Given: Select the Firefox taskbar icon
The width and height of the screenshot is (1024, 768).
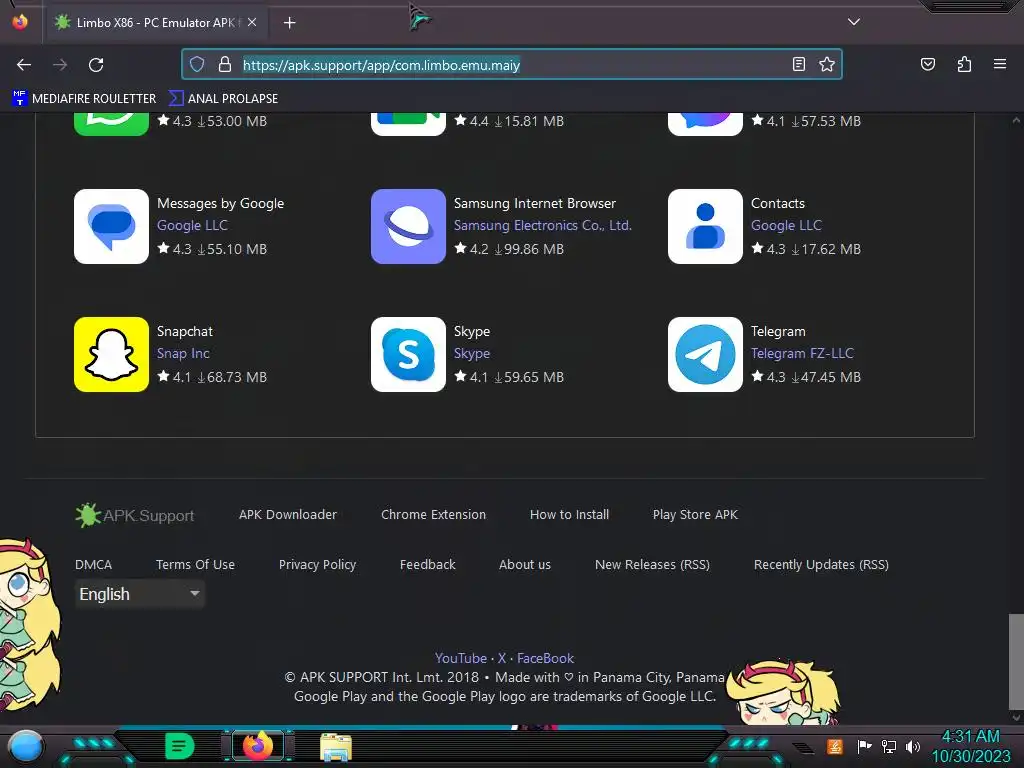Looking at the screenshot, I should click(x=257, y=746).
